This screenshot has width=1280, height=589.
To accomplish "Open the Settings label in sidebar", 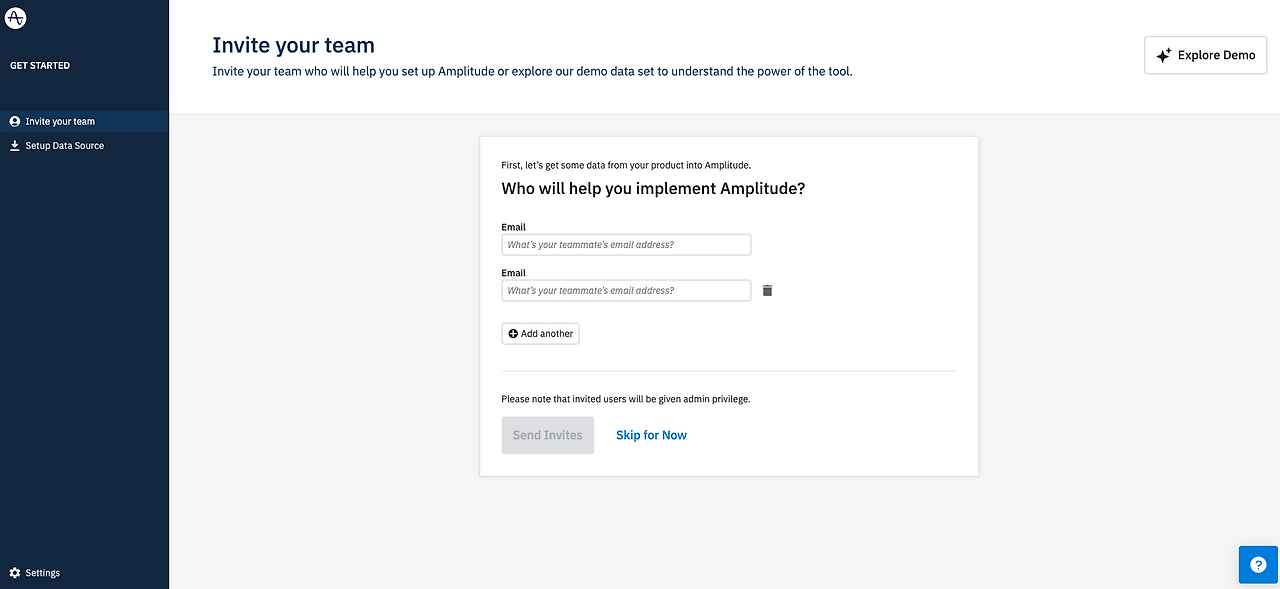I will (x=43, y=573).
